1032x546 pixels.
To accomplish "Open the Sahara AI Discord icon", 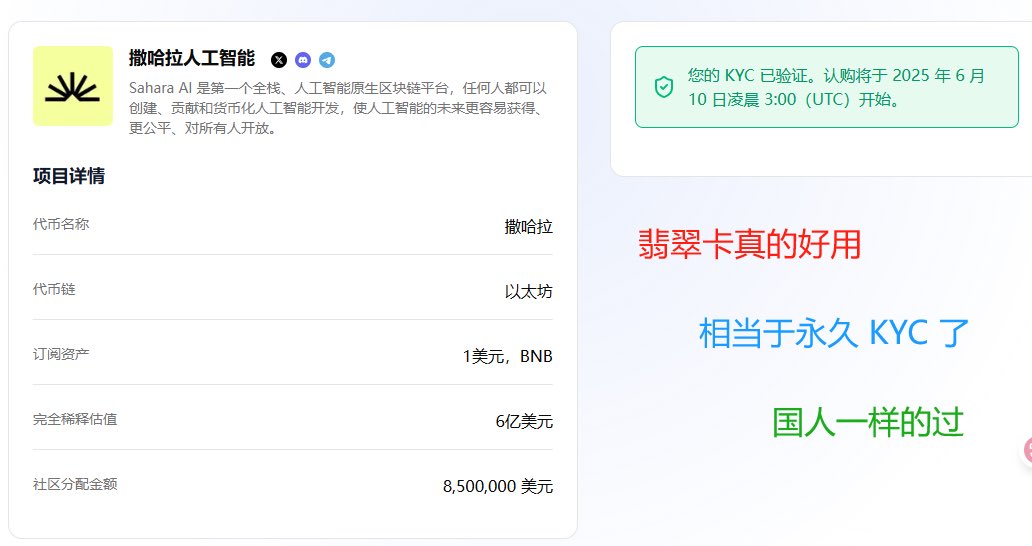I will point(303,60).
